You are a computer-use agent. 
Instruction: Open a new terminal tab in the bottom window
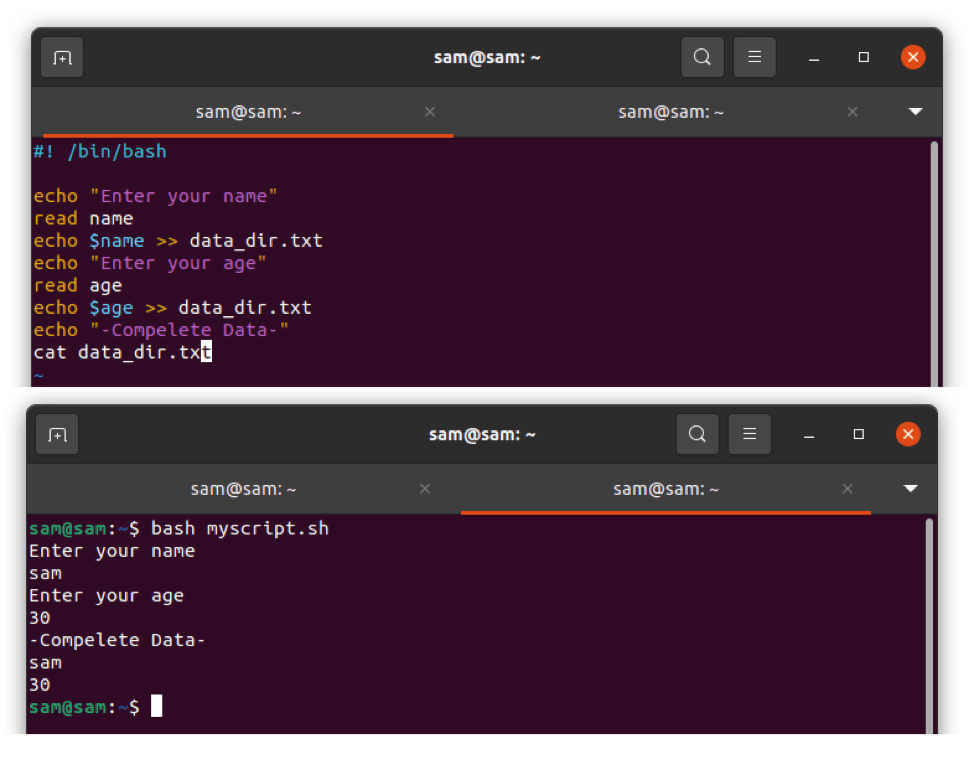pyautogui.click(x=57, y=434)
